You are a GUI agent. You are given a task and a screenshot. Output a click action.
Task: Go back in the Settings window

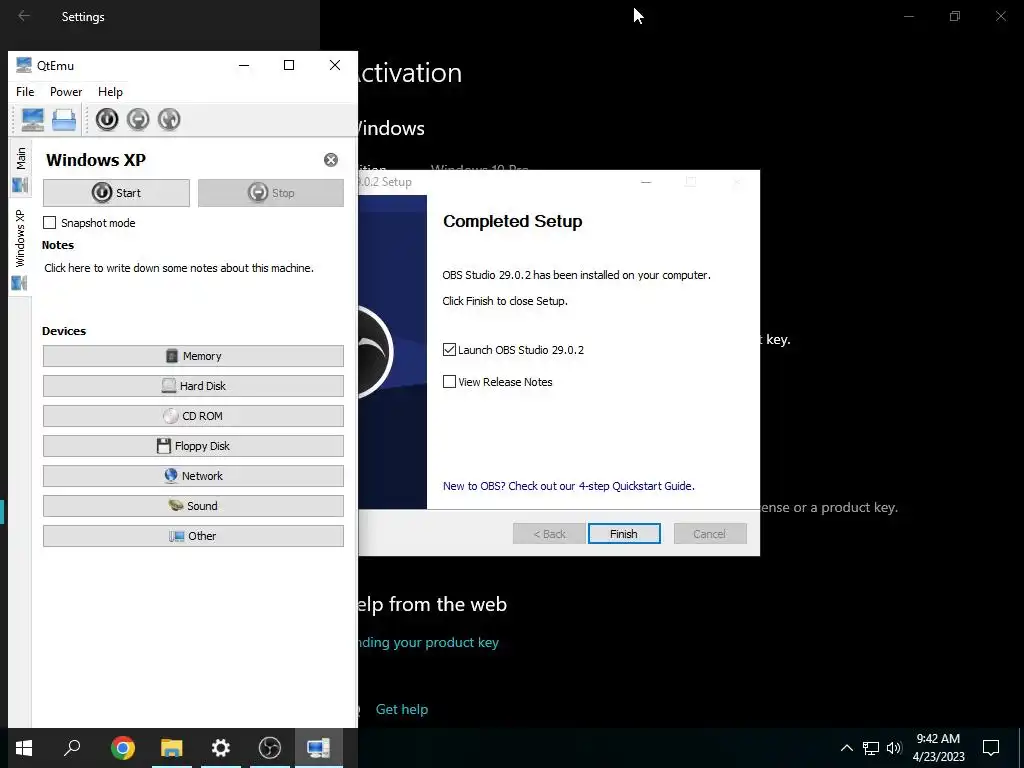pos(24,16)
